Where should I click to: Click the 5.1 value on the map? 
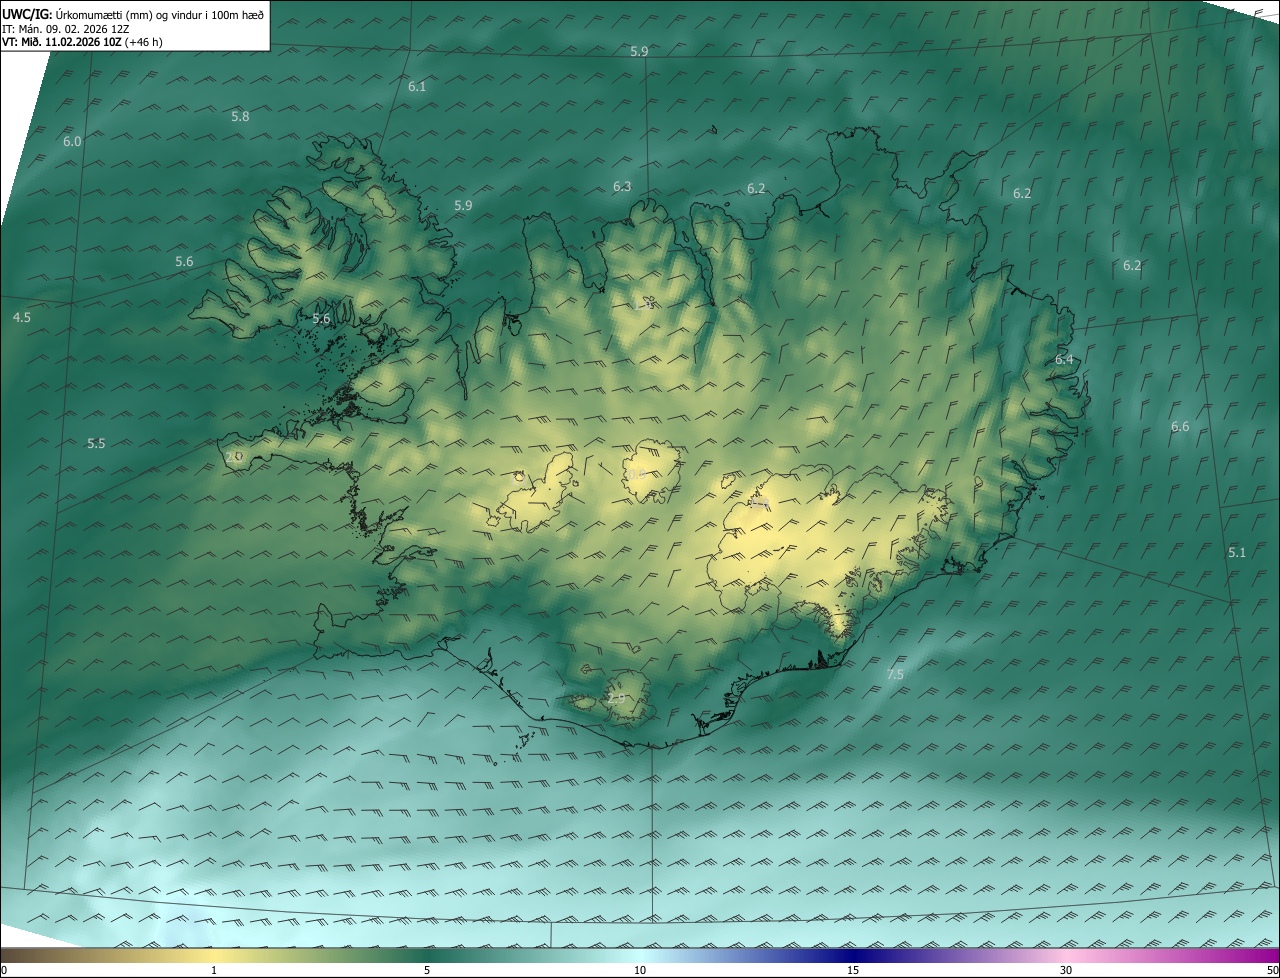coord(1237,553)
